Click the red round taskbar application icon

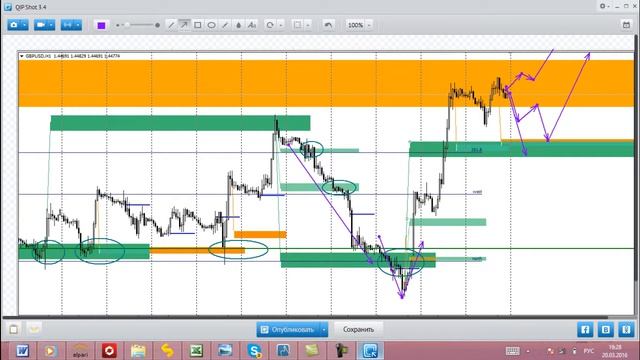click(x=109, y=351)
